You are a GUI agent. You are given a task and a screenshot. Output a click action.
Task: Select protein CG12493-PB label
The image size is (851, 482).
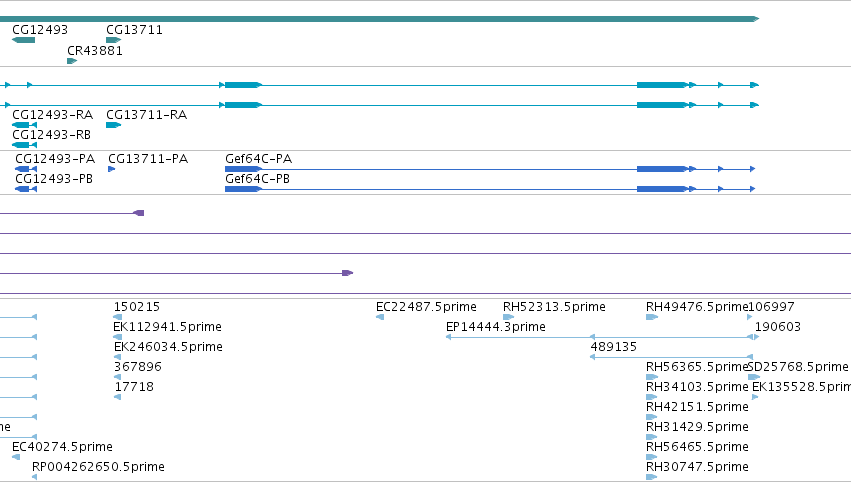tap(54, 179)
